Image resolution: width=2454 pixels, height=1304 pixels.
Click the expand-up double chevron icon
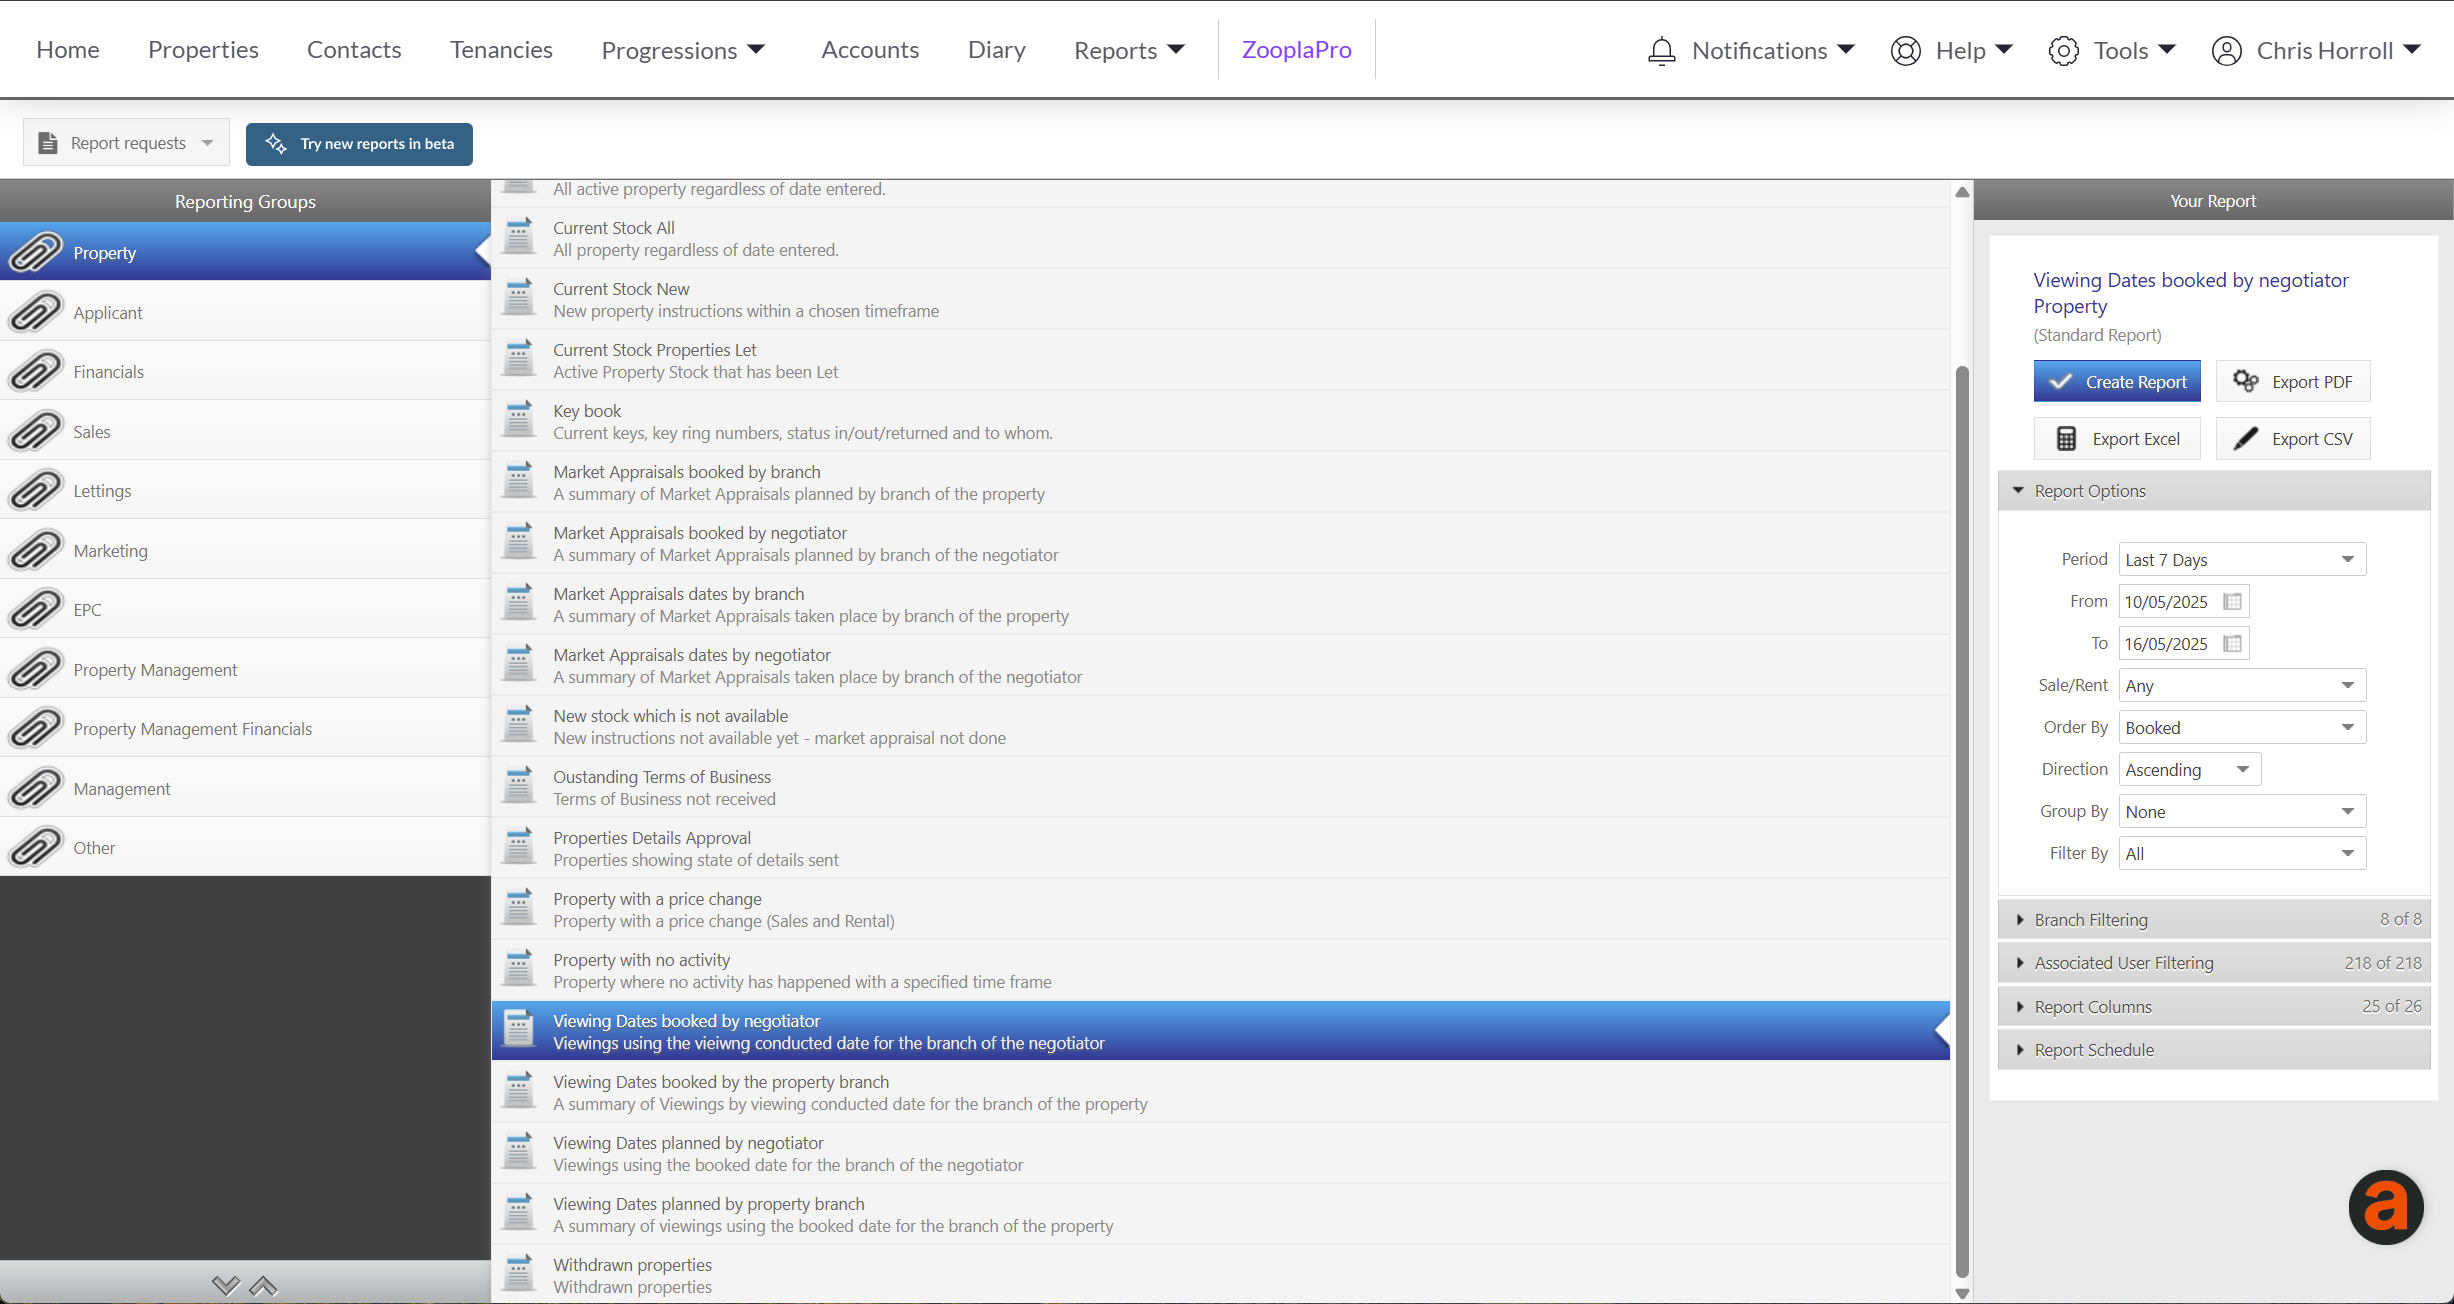click(263, 1285)
